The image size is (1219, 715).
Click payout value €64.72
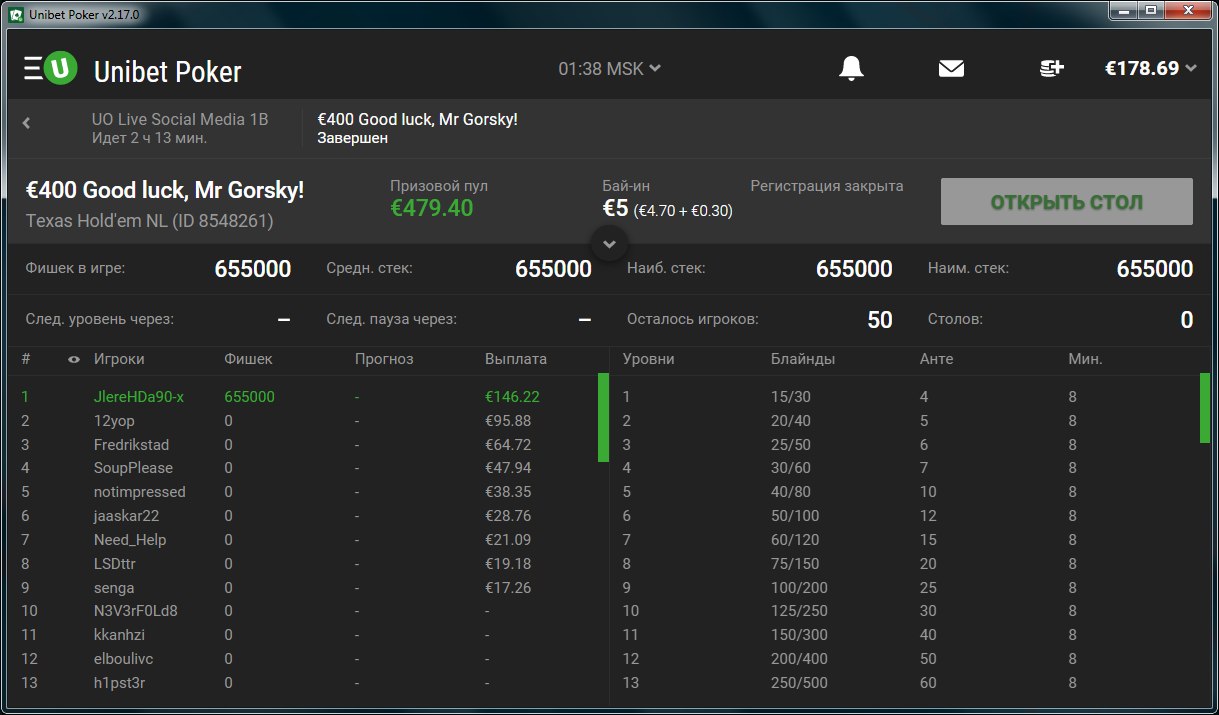(x=508, y=444)
